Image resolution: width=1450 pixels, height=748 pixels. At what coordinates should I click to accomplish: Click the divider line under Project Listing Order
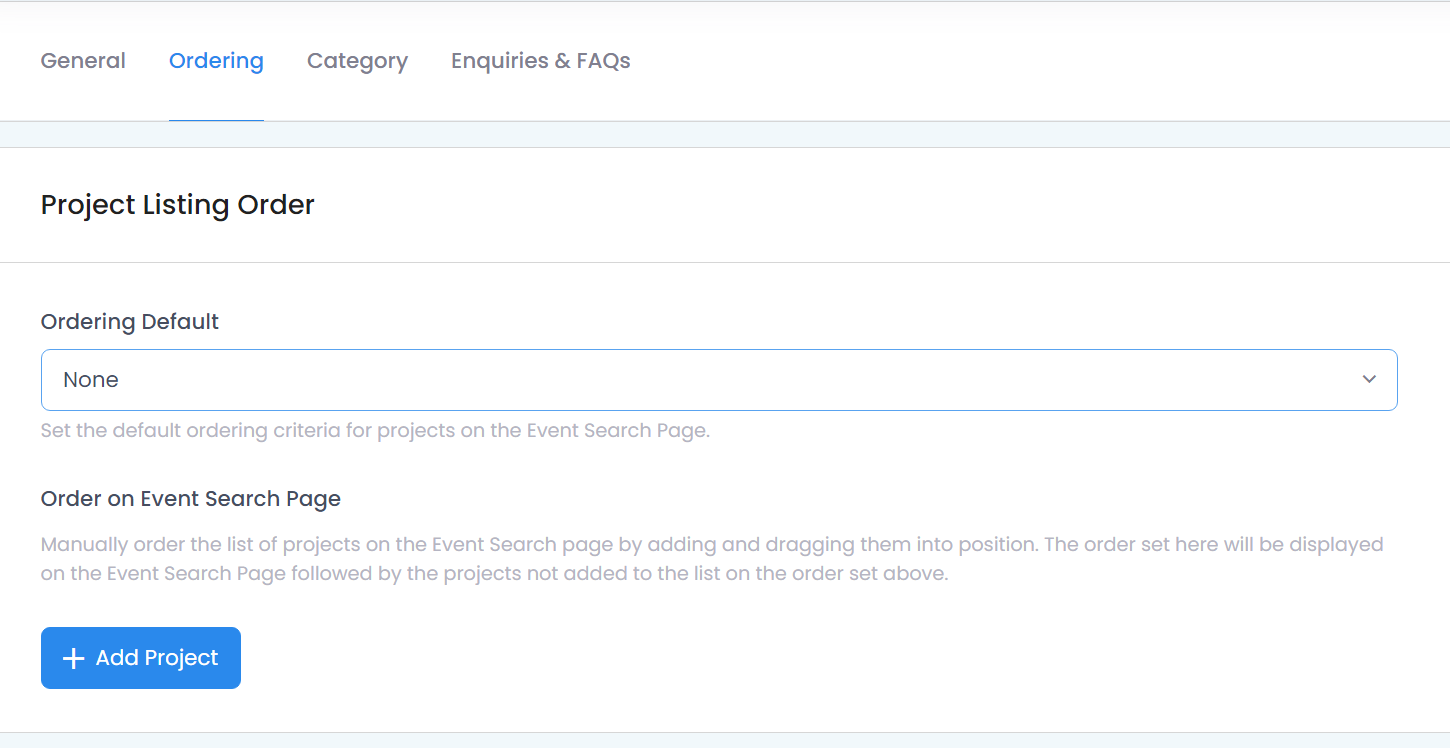click(725, 262)
